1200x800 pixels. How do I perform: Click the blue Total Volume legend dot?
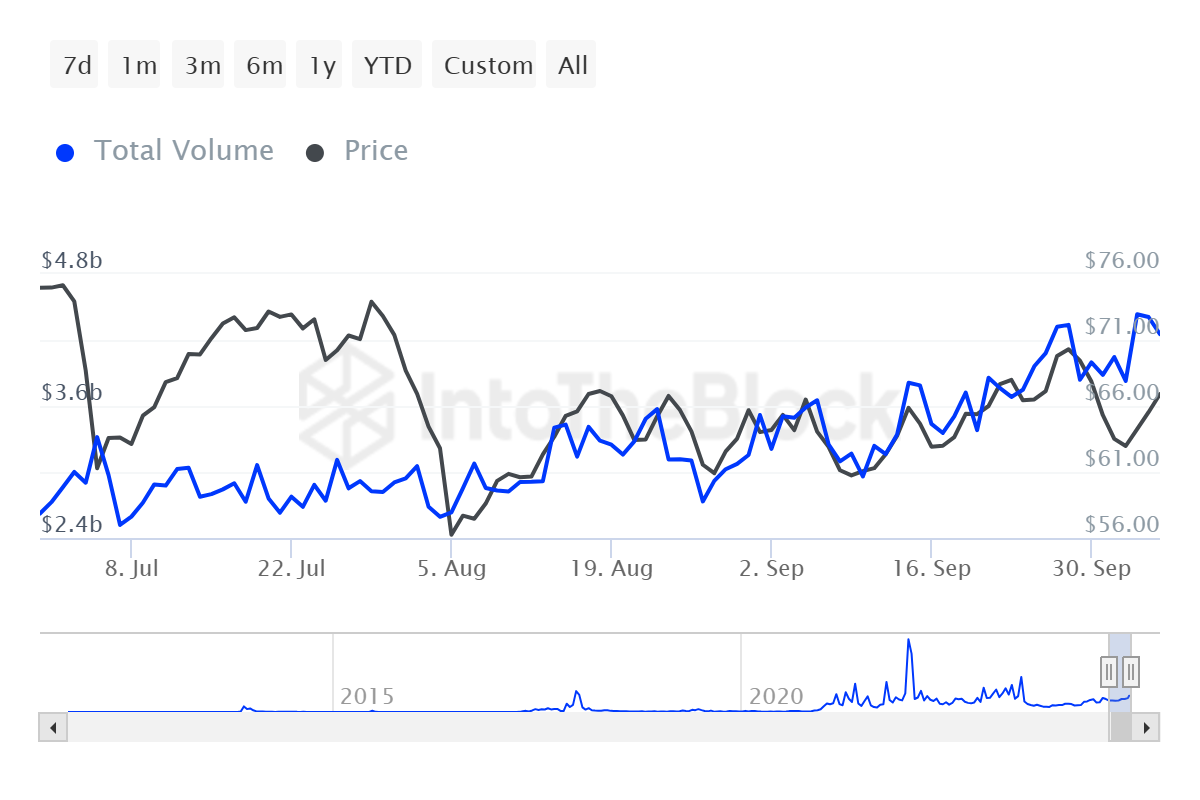point(65,150)
